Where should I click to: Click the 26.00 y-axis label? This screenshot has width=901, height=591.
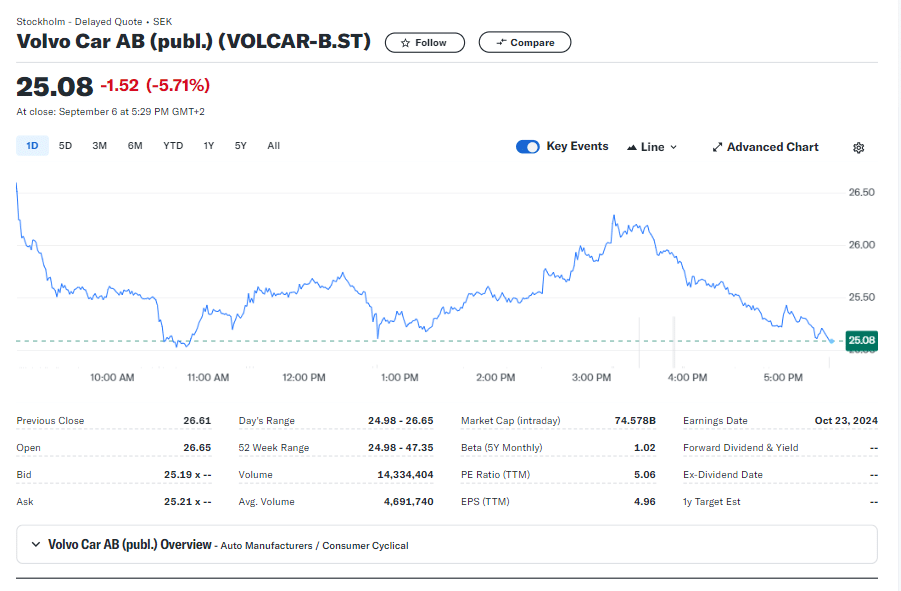tap(861, 245)
